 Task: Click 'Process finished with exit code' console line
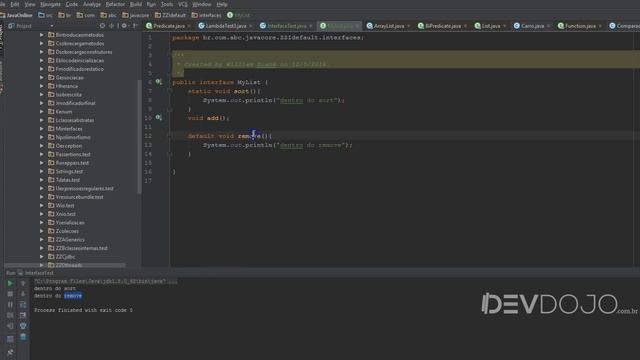[x=83, y=310]
